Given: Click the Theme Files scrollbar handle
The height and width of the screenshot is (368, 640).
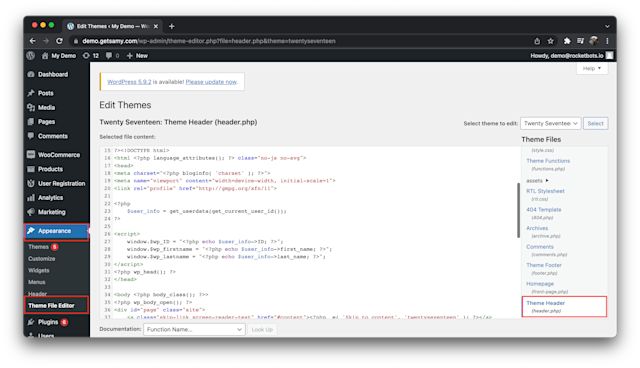Looking at the screenshot, I should coord(518,210).
